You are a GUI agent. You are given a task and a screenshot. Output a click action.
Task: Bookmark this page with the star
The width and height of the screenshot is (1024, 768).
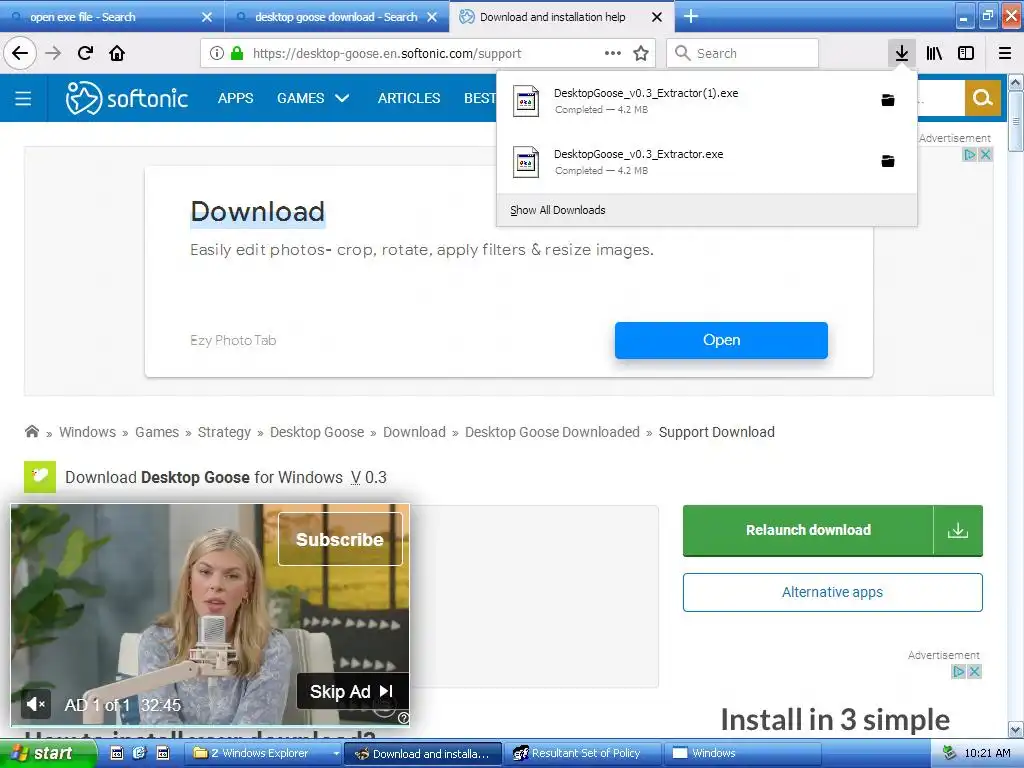tap(641, 53)
